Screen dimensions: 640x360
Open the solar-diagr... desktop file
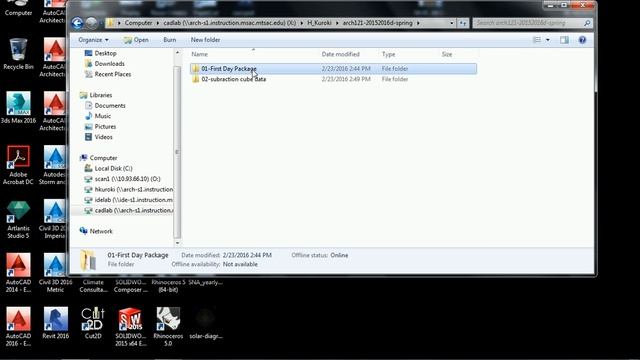[206, 323]
